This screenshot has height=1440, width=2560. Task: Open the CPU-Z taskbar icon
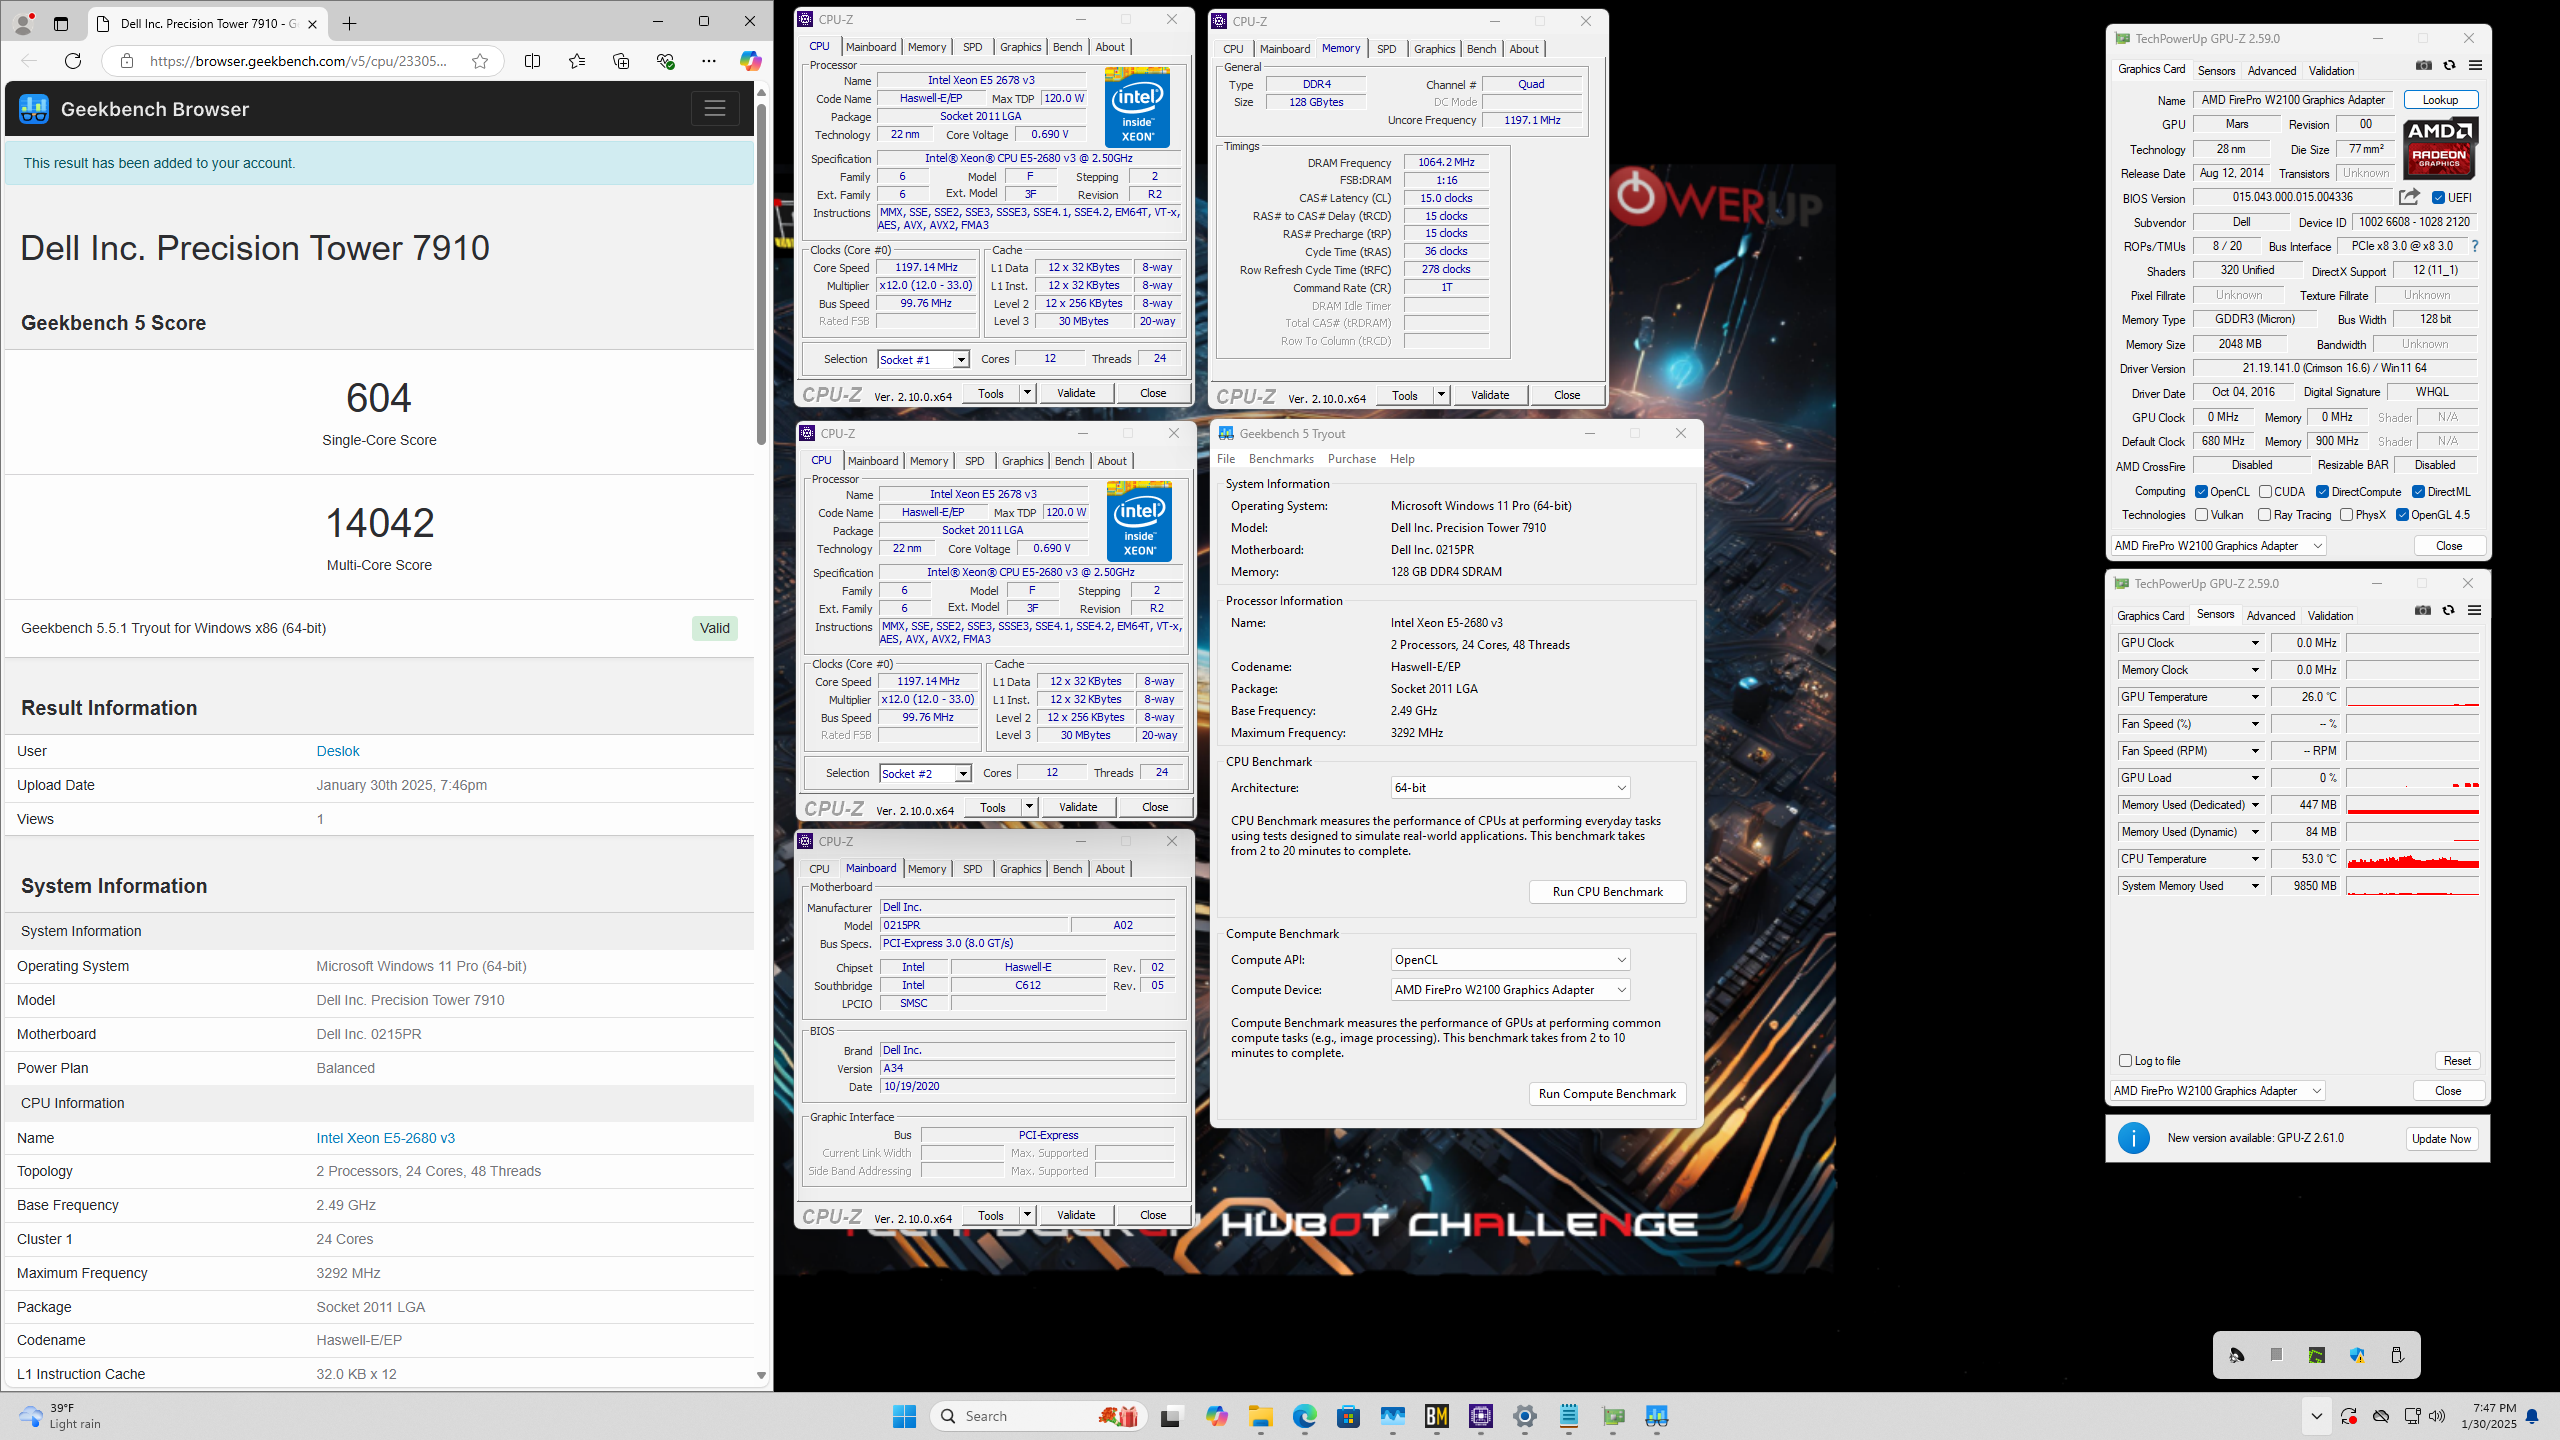pos(1481,1416)
